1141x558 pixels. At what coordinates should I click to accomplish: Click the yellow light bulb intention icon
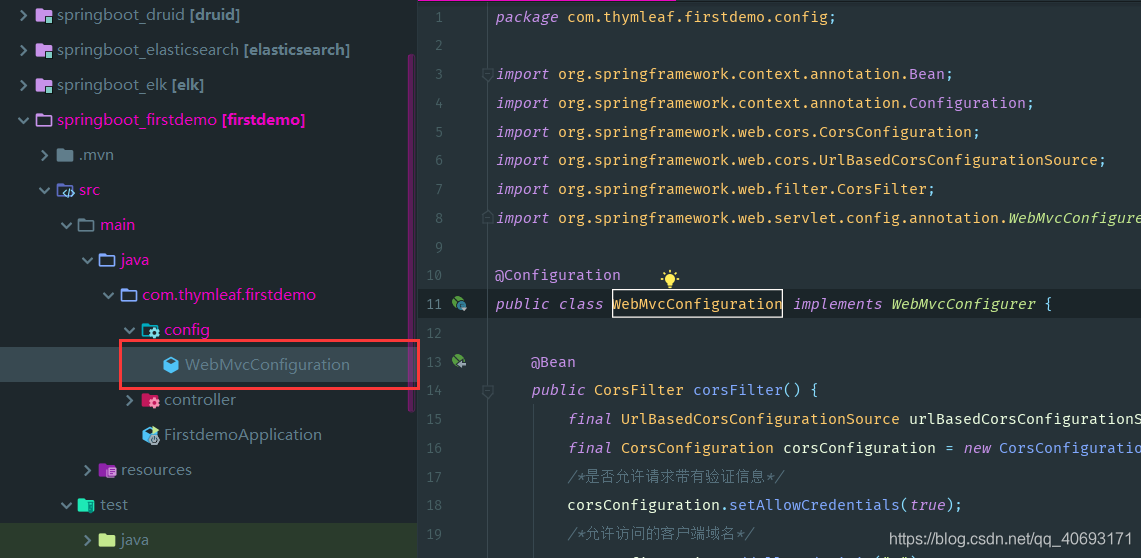click(669, 278)
